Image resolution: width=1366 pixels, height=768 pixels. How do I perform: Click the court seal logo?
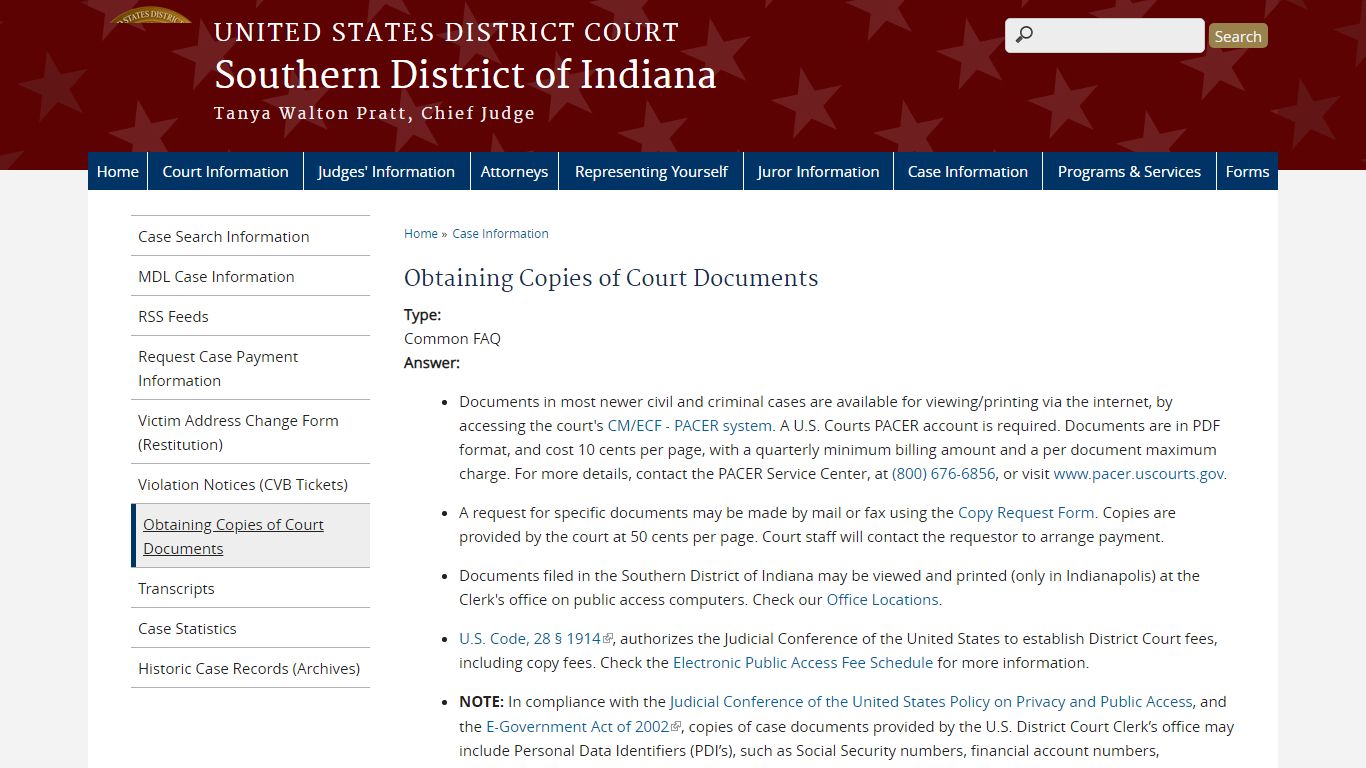pyautogui.click(x=150, y=15)
